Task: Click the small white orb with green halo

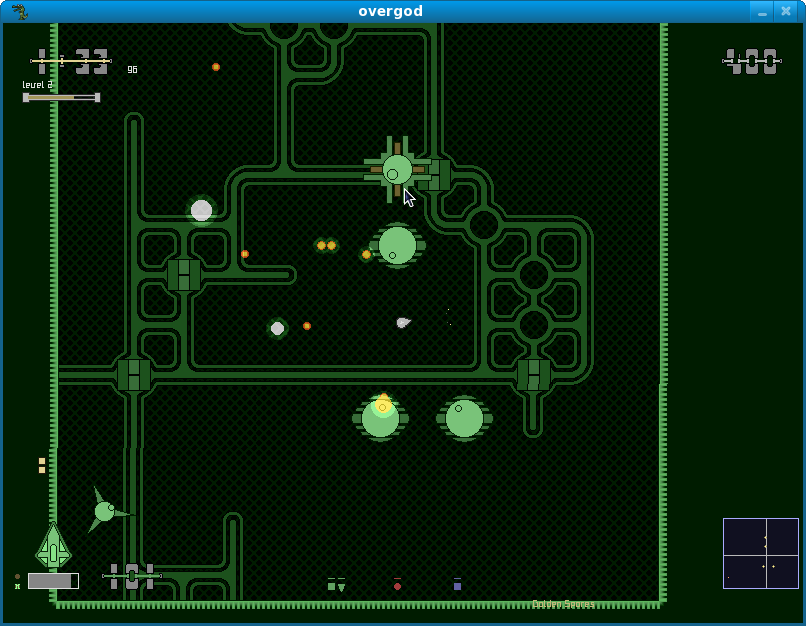Action: 278,328
